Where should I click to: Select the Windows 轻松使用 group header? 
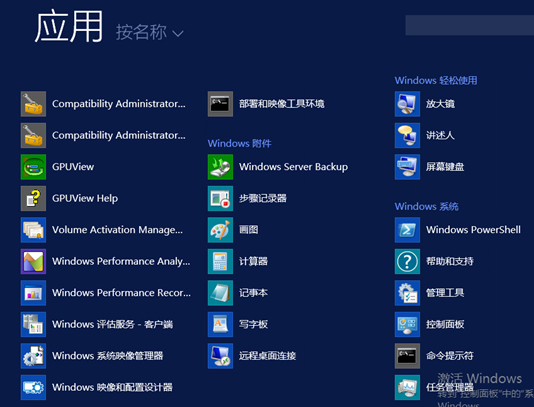(436, 80)
